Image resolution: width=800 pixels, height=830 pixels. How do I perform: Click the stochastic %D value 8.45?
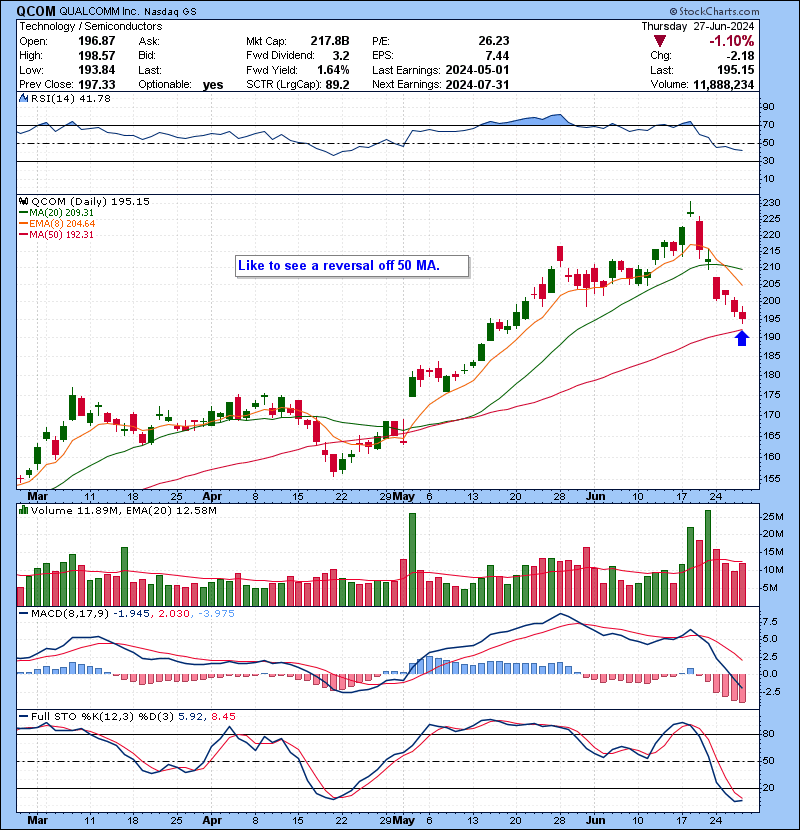click(223, 716)
